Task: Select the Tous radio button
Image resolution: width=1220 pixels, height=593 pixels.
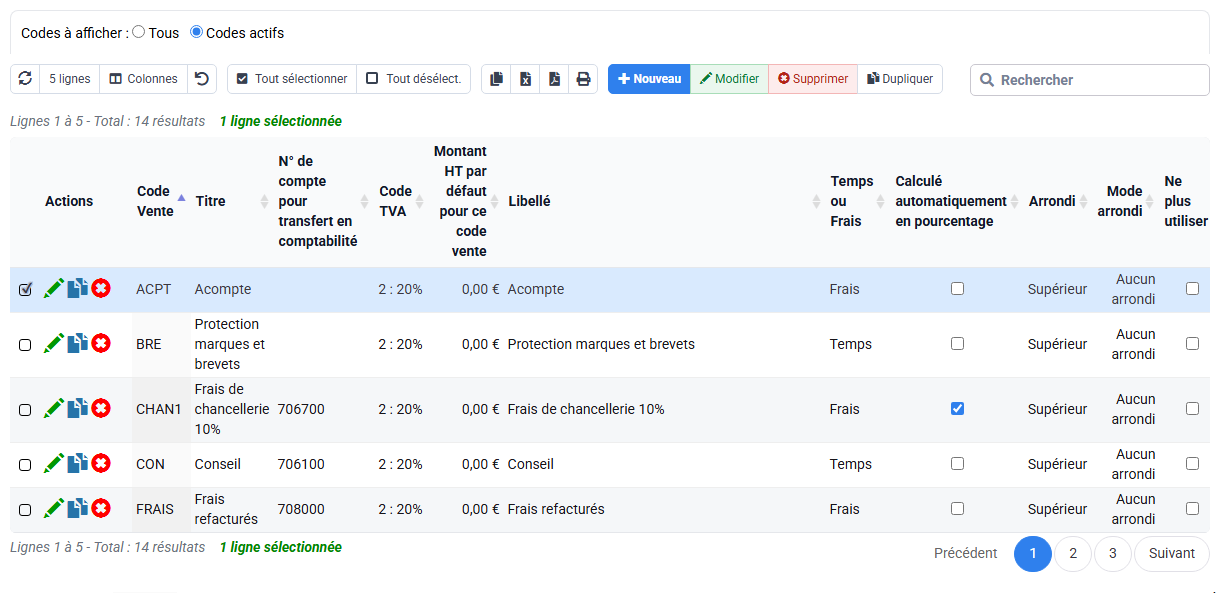Action: click(139, 32)
